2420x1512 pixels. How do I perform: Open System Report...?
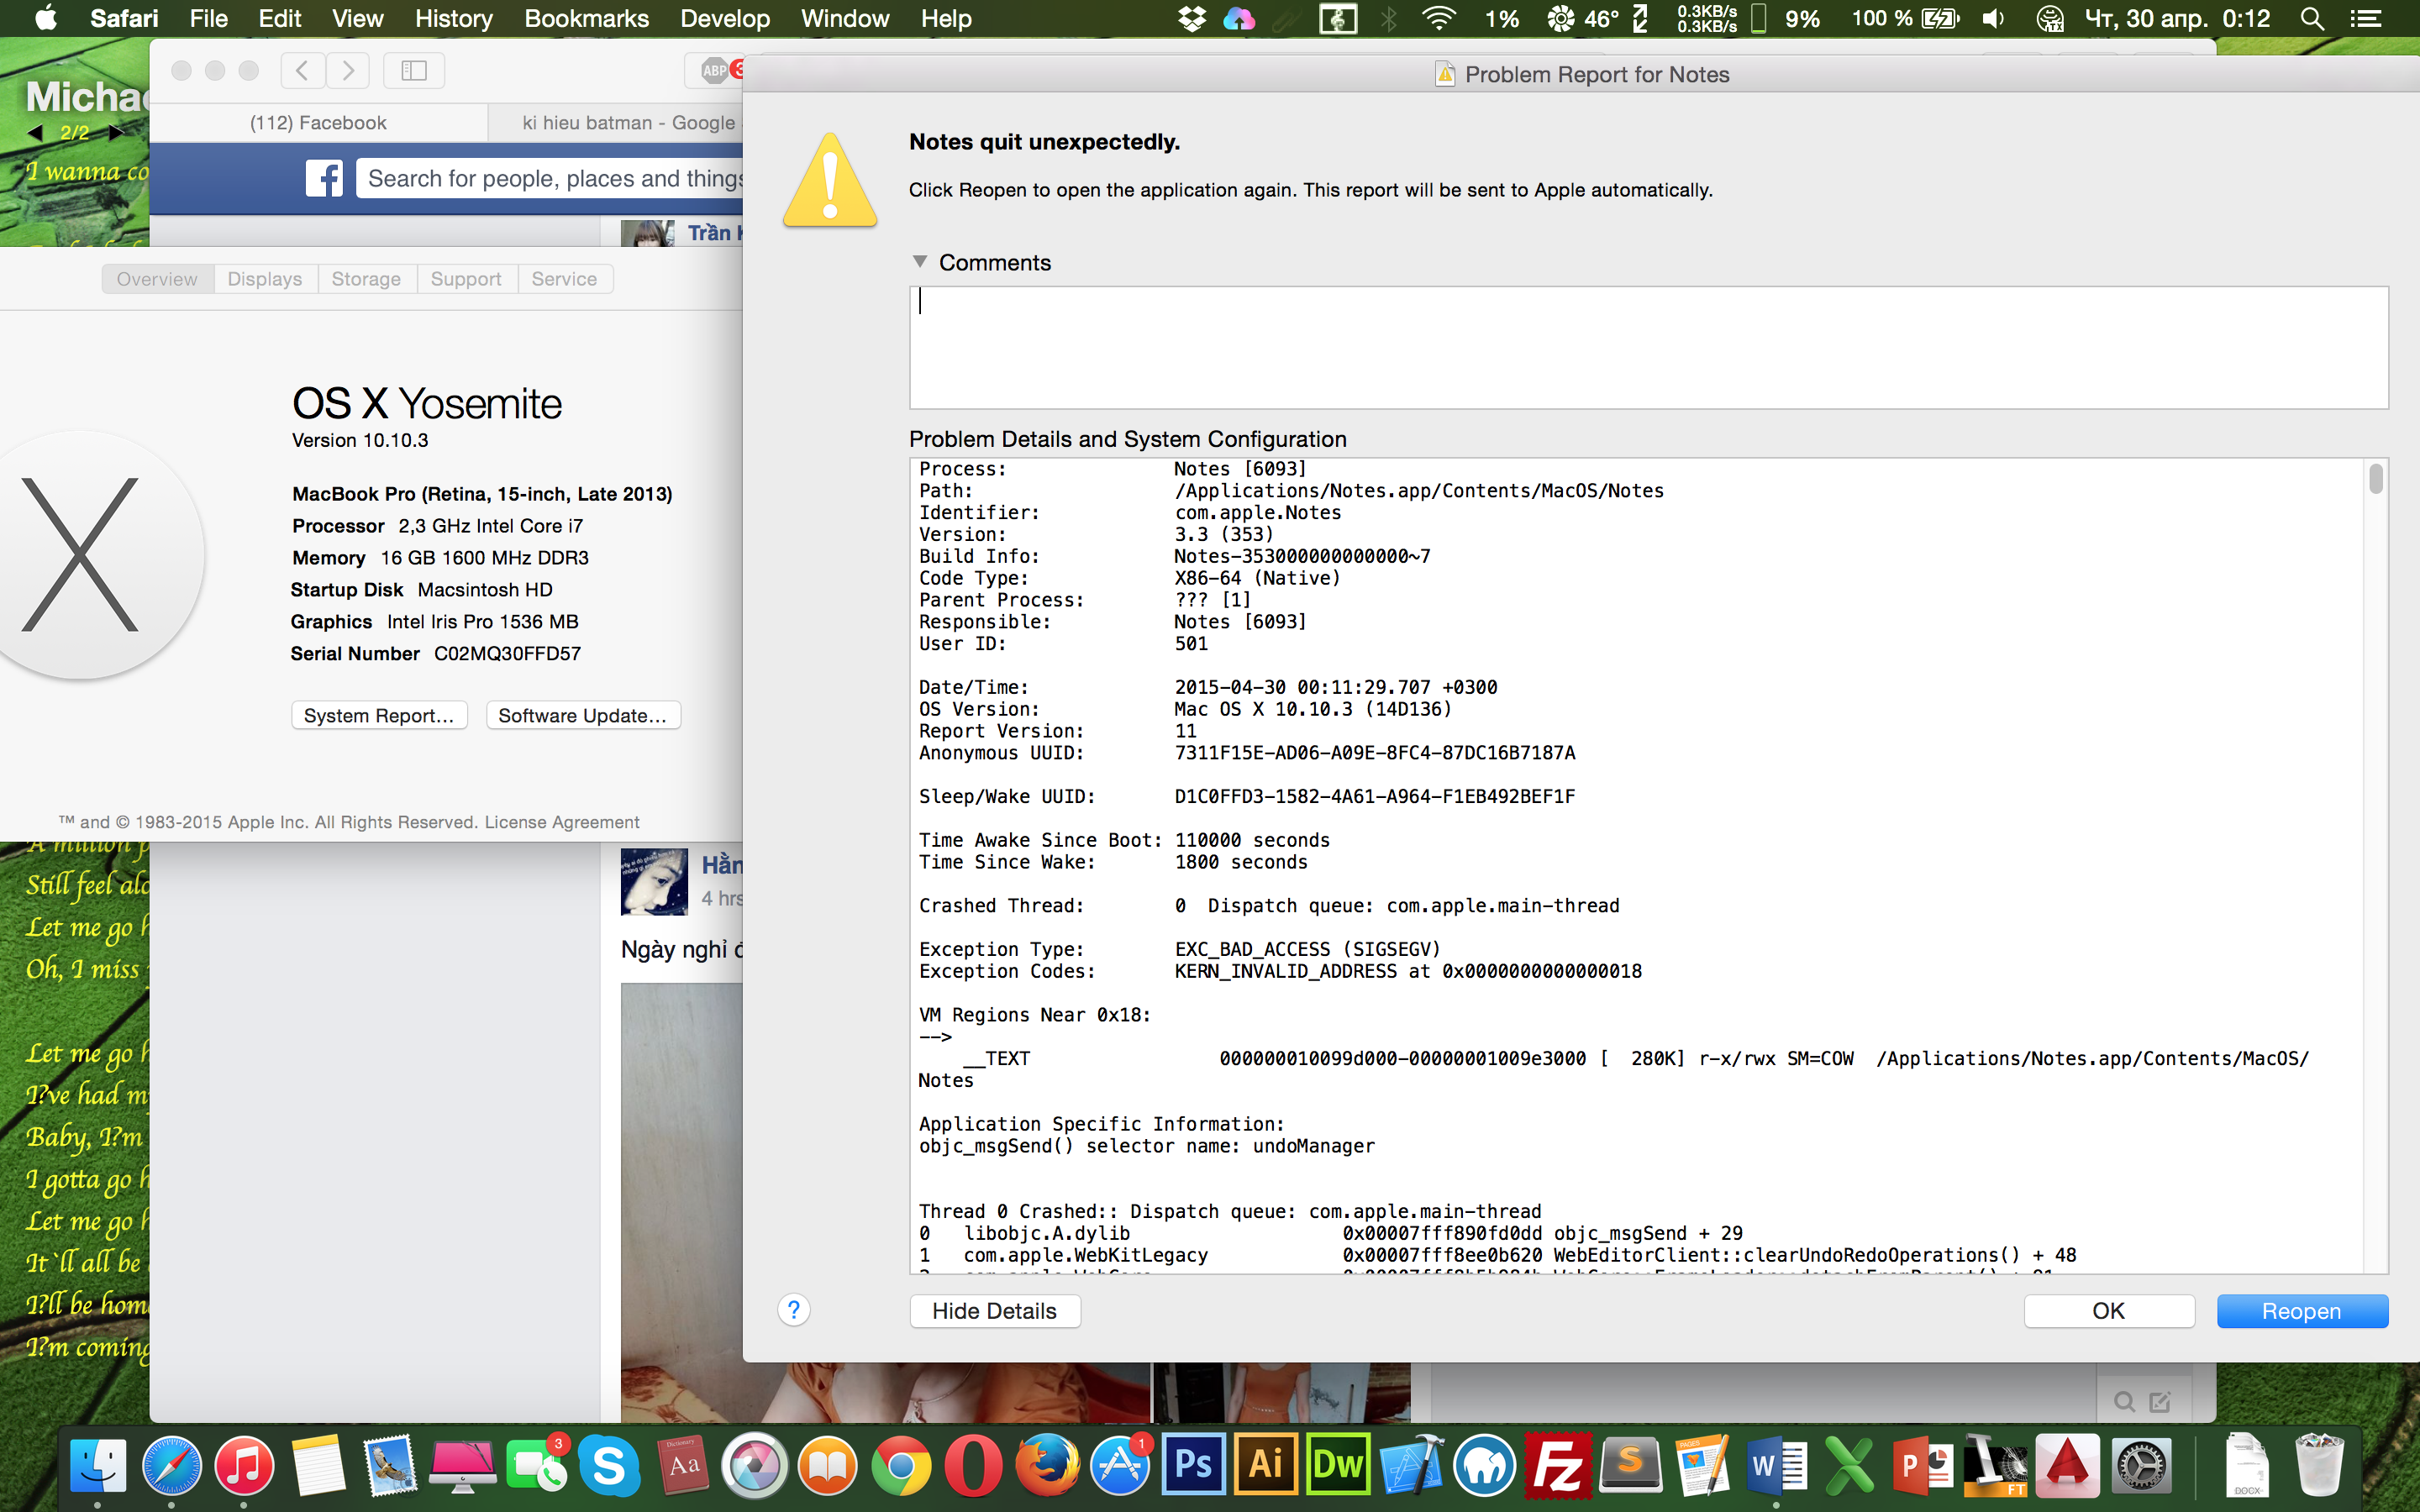tap(379, 716)
